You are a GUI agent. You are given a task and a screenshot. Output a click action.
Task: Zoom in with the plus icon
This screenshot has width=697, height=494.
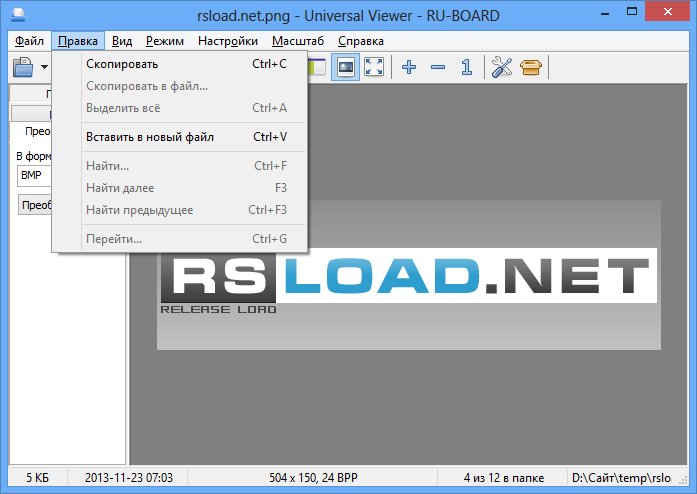pyautogui.click(x=409, y=68)
